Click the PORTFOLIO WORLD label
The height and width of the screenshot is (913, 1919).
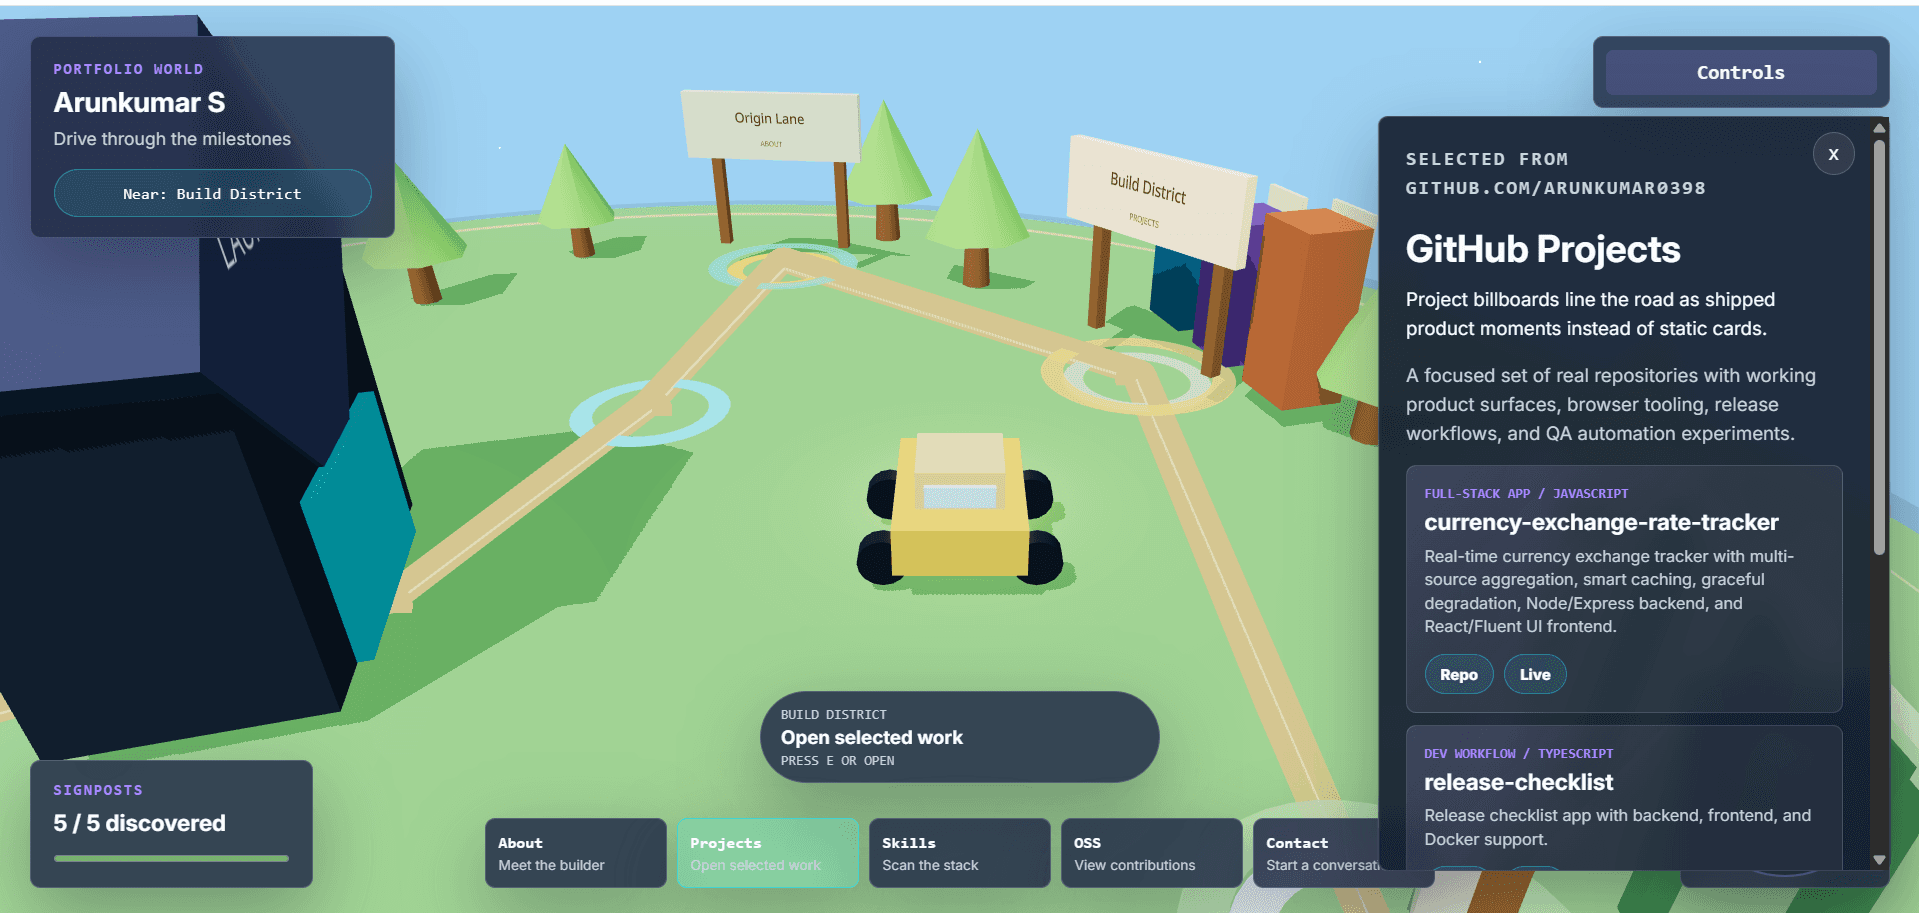[128, 69]
